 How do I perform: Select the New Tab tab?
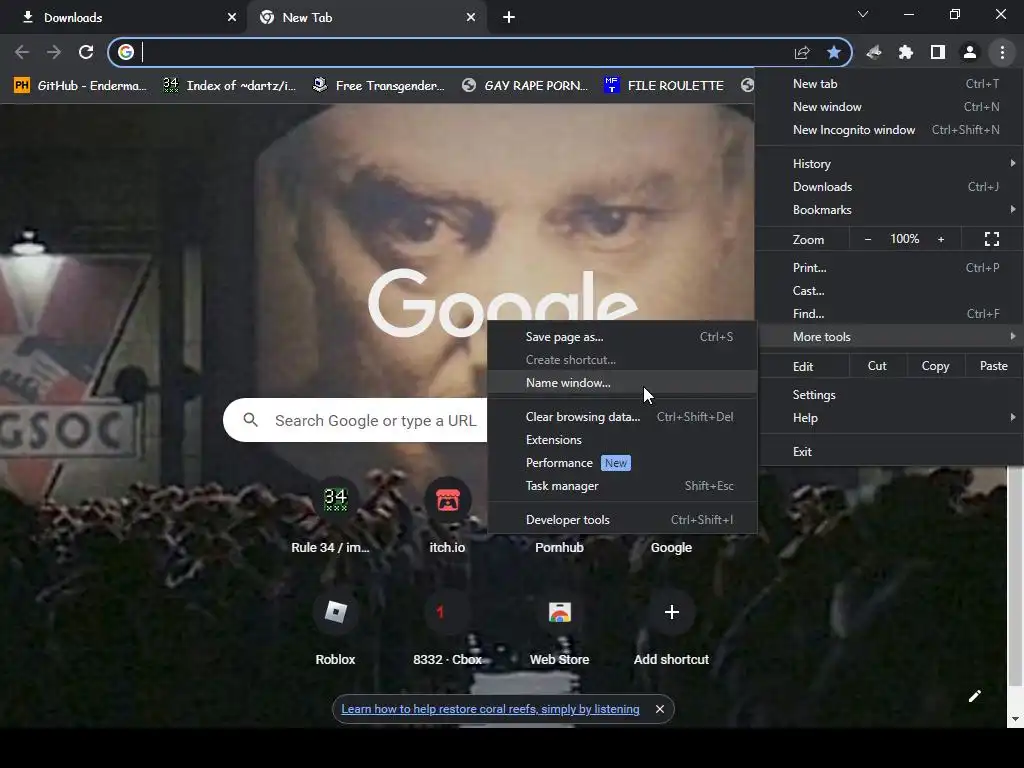coord(367,18)
